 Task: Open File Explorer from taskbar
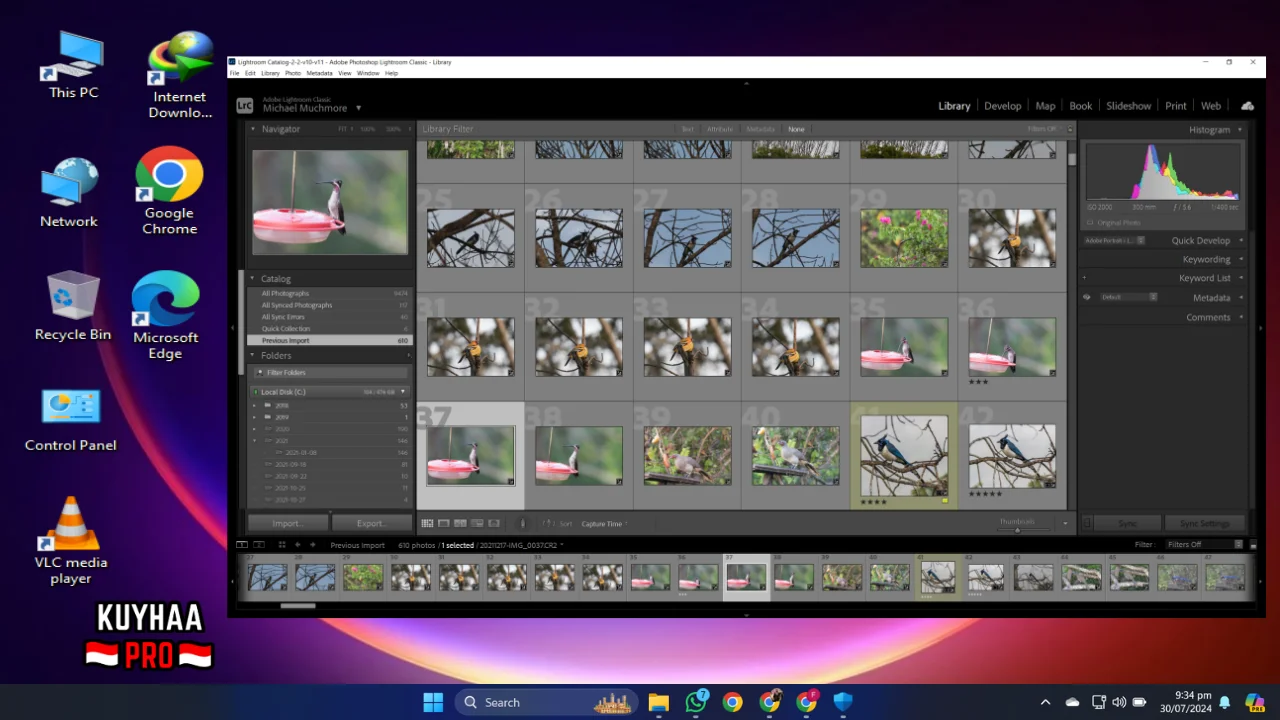(x=658, y=702)
